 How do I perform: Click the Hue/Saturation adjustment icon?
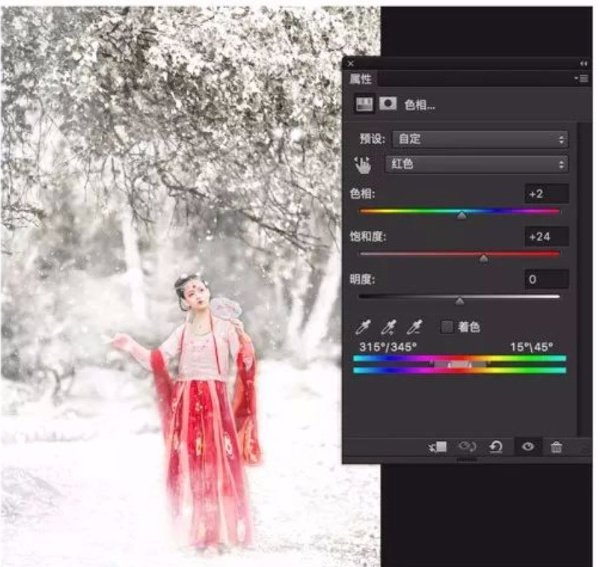[x=365, y=104]
